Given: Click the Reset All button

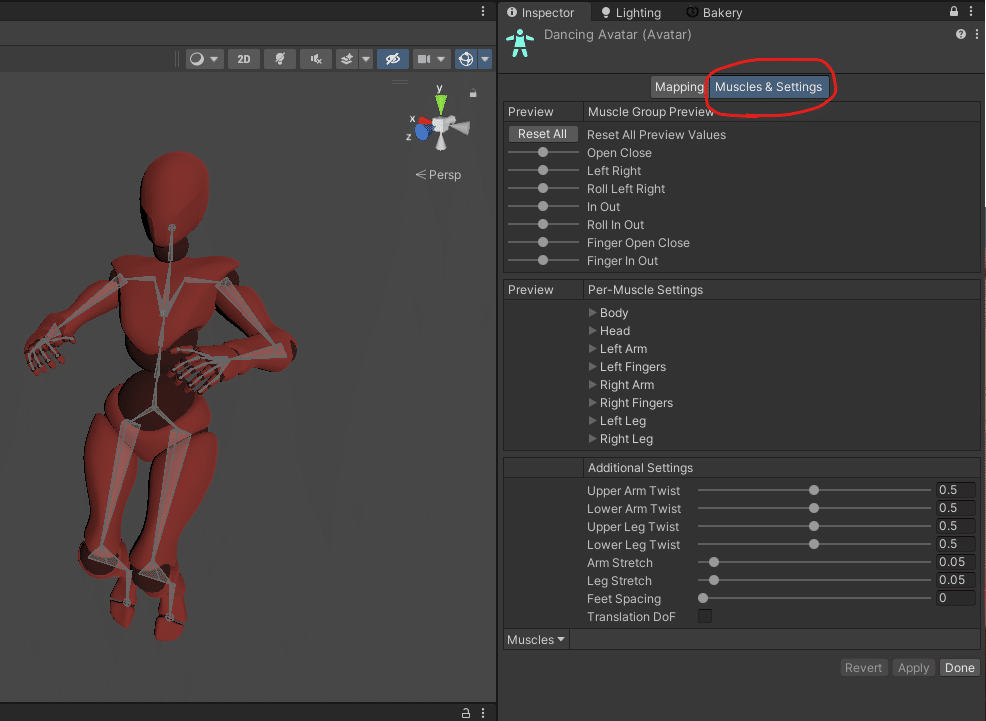Looking at the screenshot, I should click(x=543, y=133).
